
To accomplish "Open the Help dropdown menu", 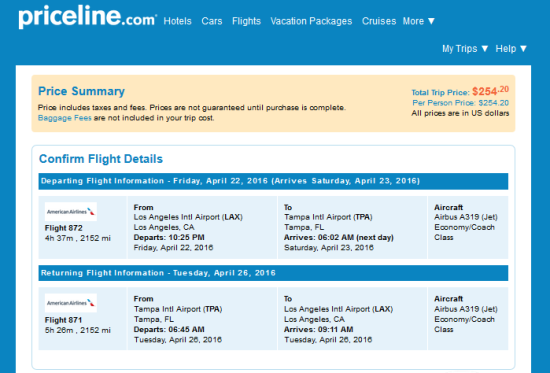I will coord(511,48).
